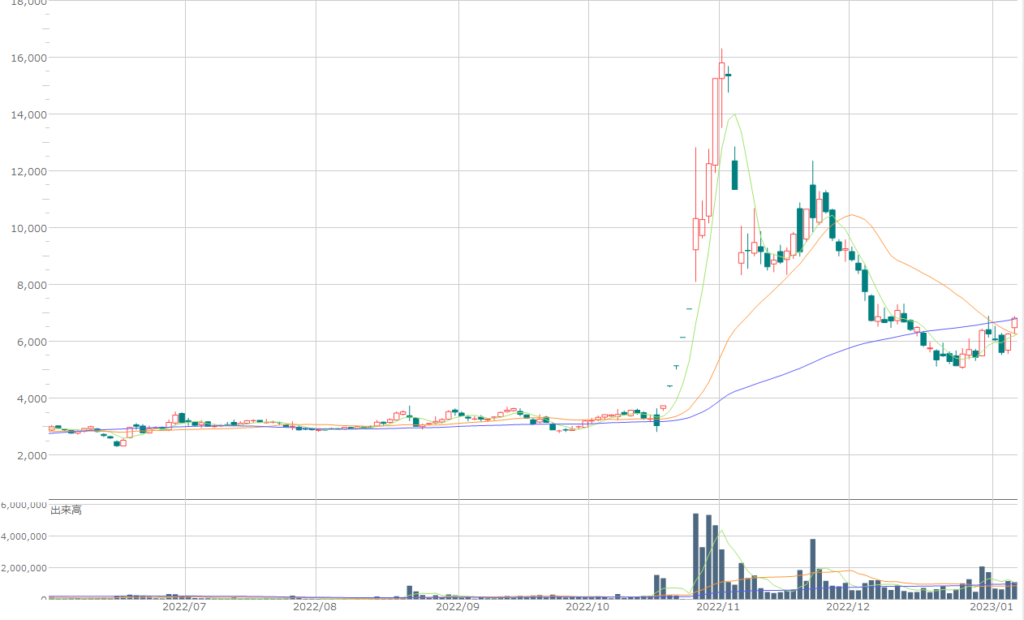Image resolution: width=1024 pixels, height=620 pixels.
Task: Click the 10,000 price axis label
Action: (x=29, y=229)
